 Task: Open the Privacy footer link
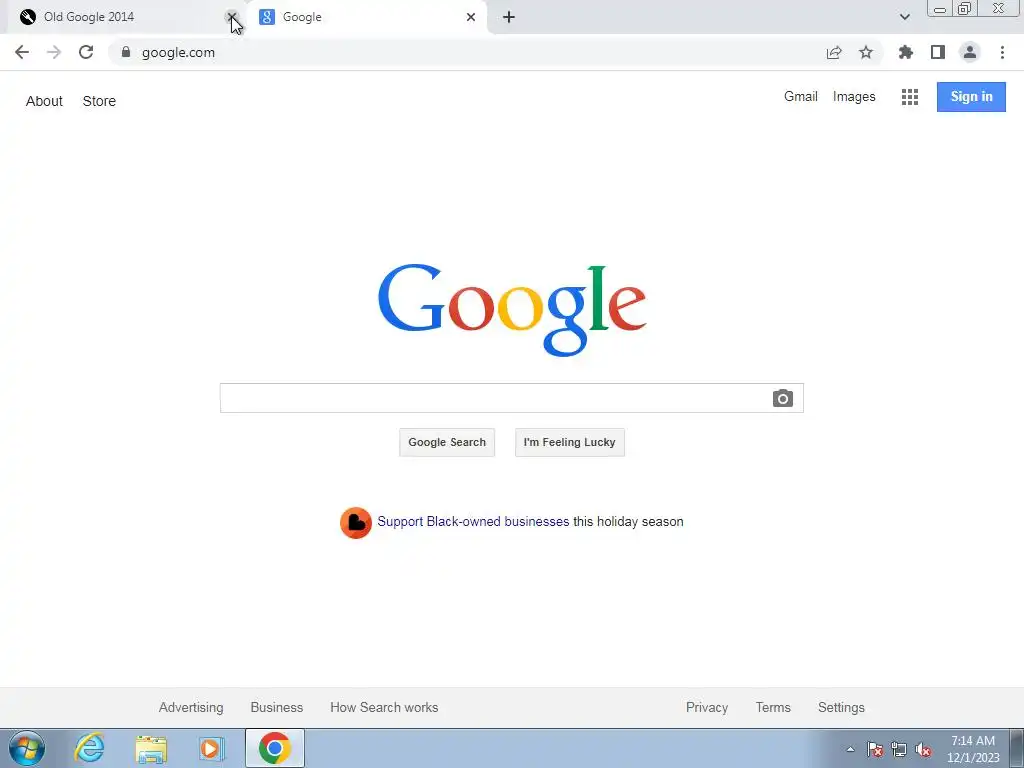point(707,707)
